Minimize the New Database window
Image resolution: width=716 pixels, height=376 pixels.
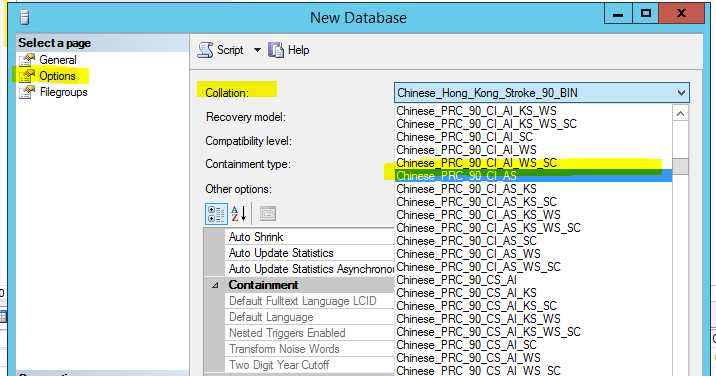[618, 14]
